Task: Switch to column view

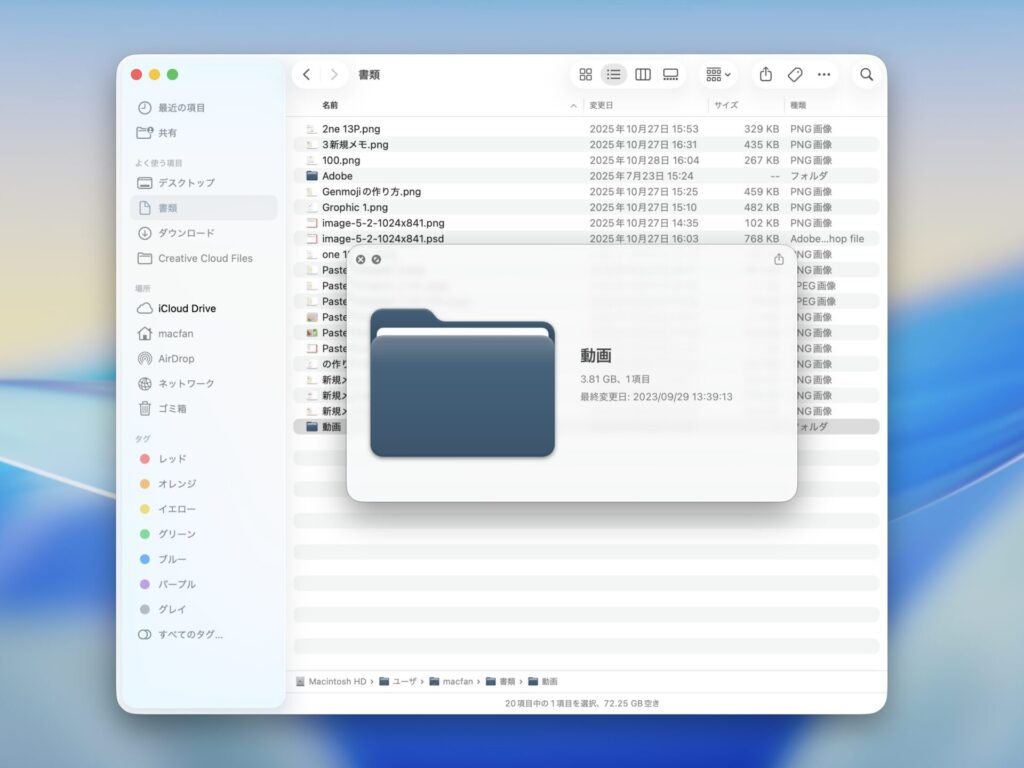Action: [641, 74]
